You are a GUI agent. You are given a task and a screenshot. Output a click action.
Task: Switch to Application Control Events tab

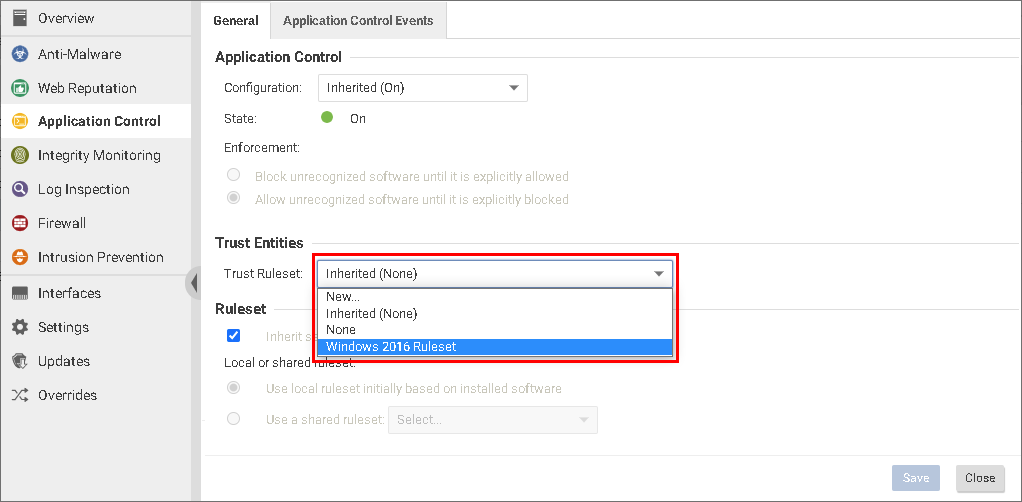pyautogui.click(x=358, y=20)
